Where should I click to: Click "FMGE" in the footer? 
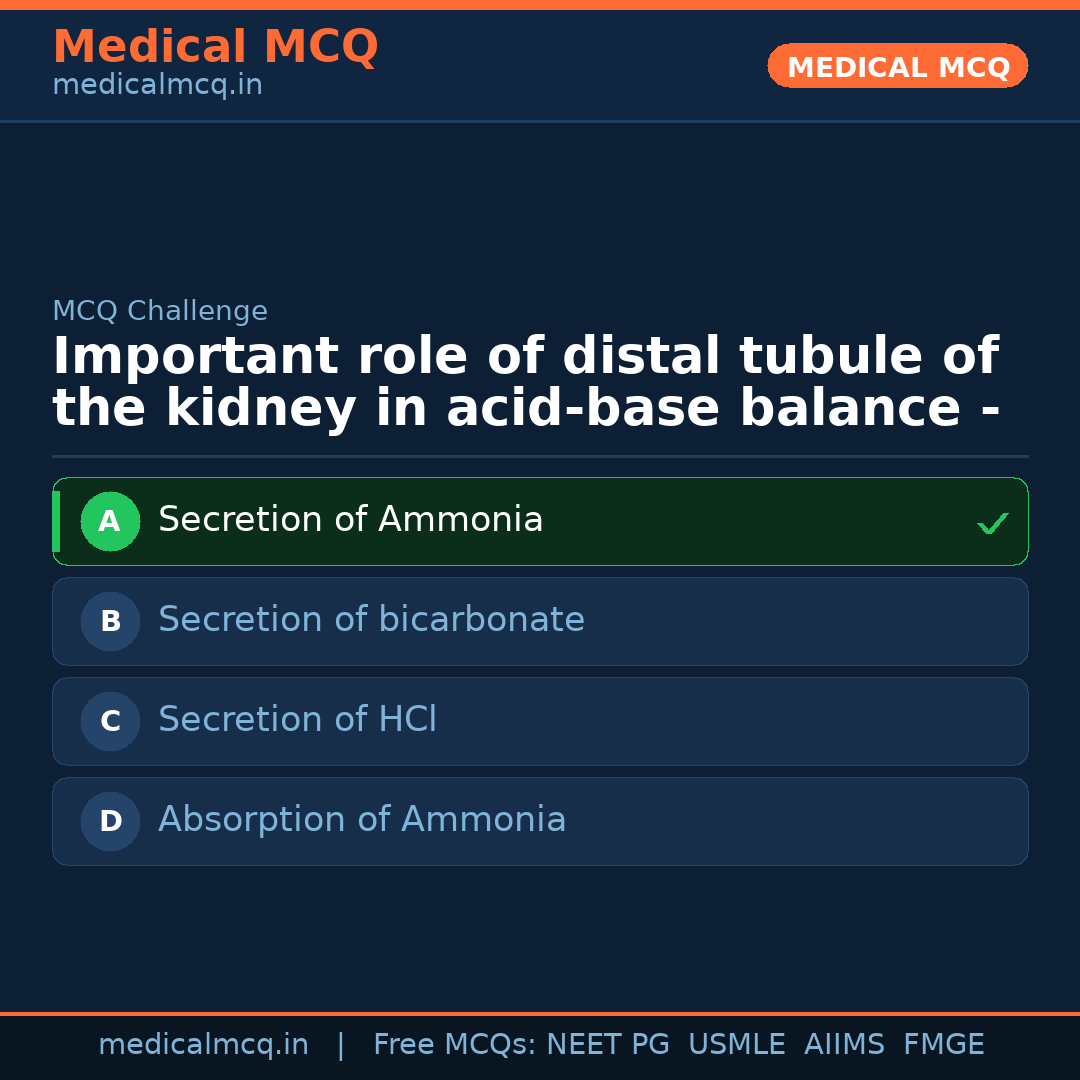tap(944, 1045)
